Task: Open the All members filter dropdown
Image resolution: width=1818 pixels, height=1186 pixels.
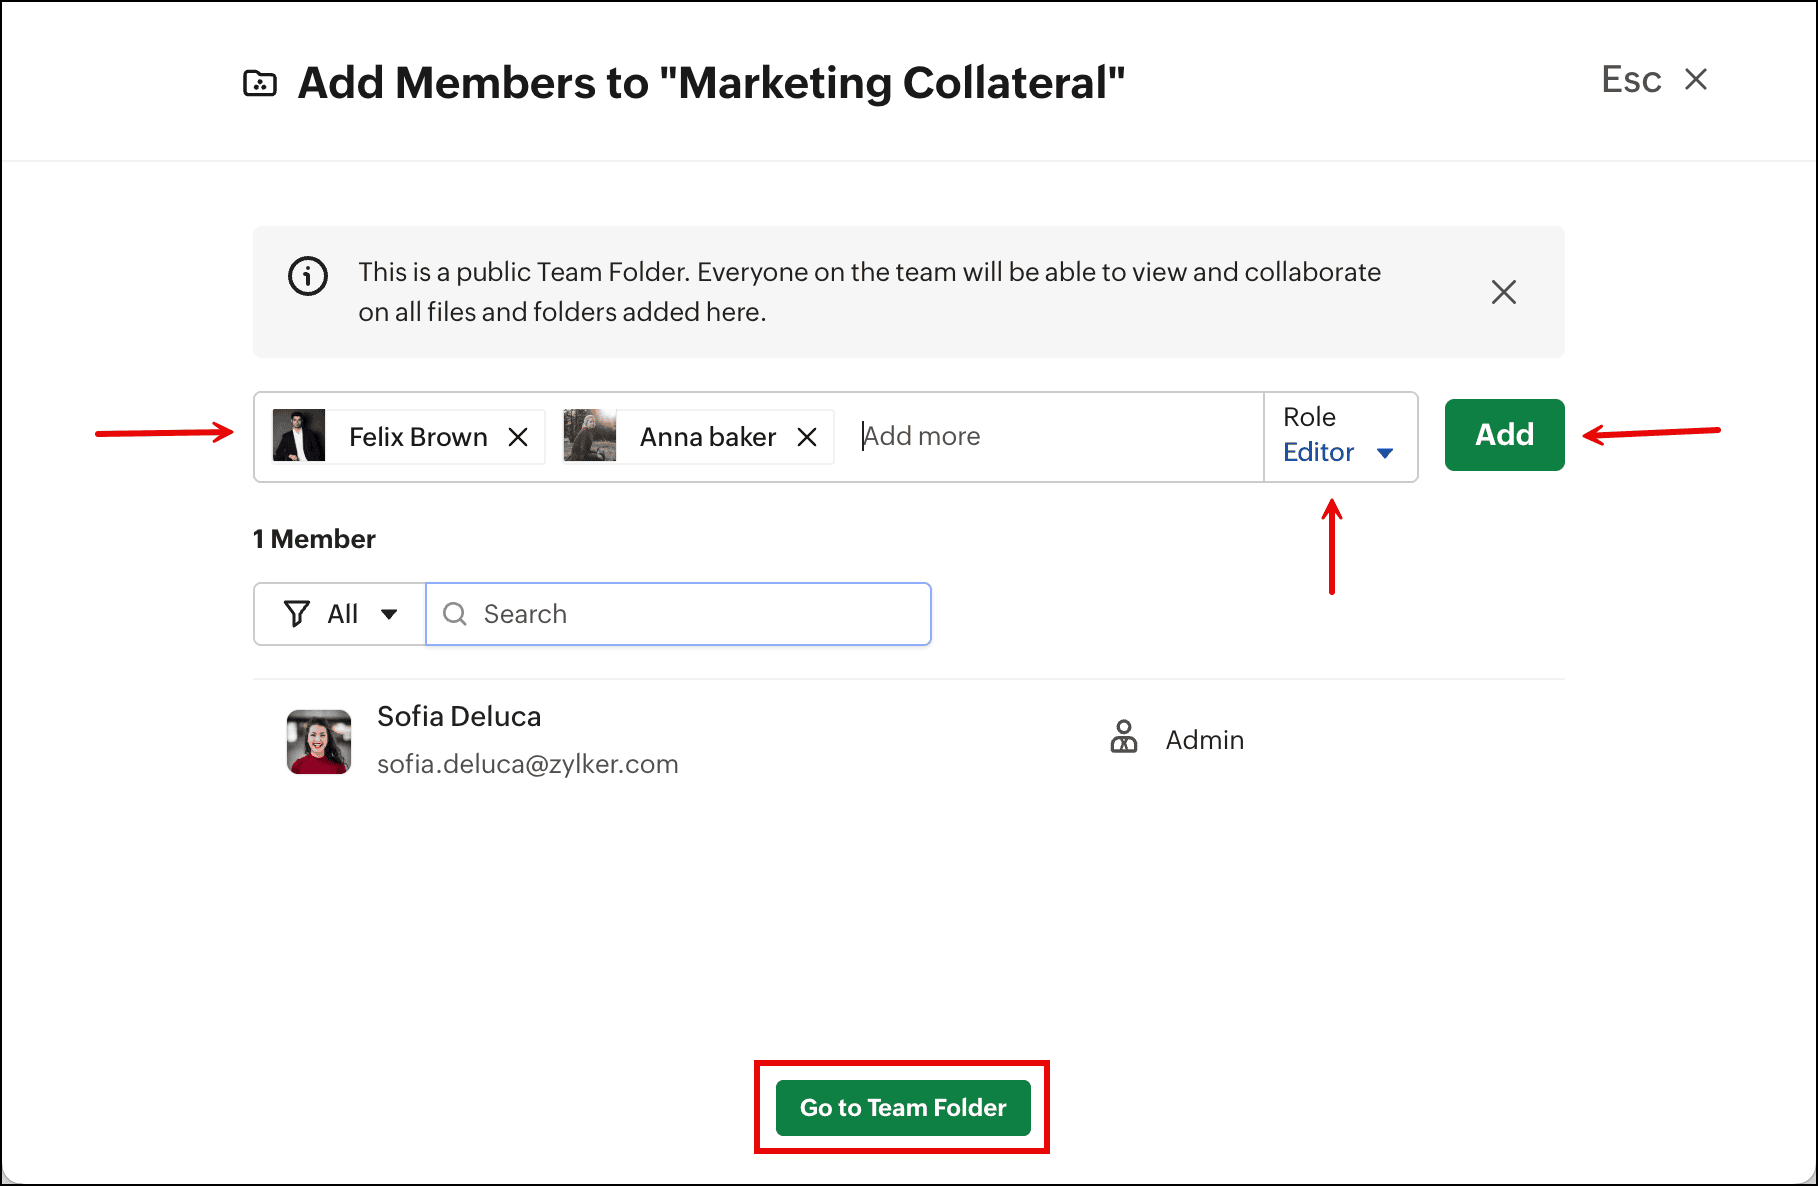Action: [340, 614]
